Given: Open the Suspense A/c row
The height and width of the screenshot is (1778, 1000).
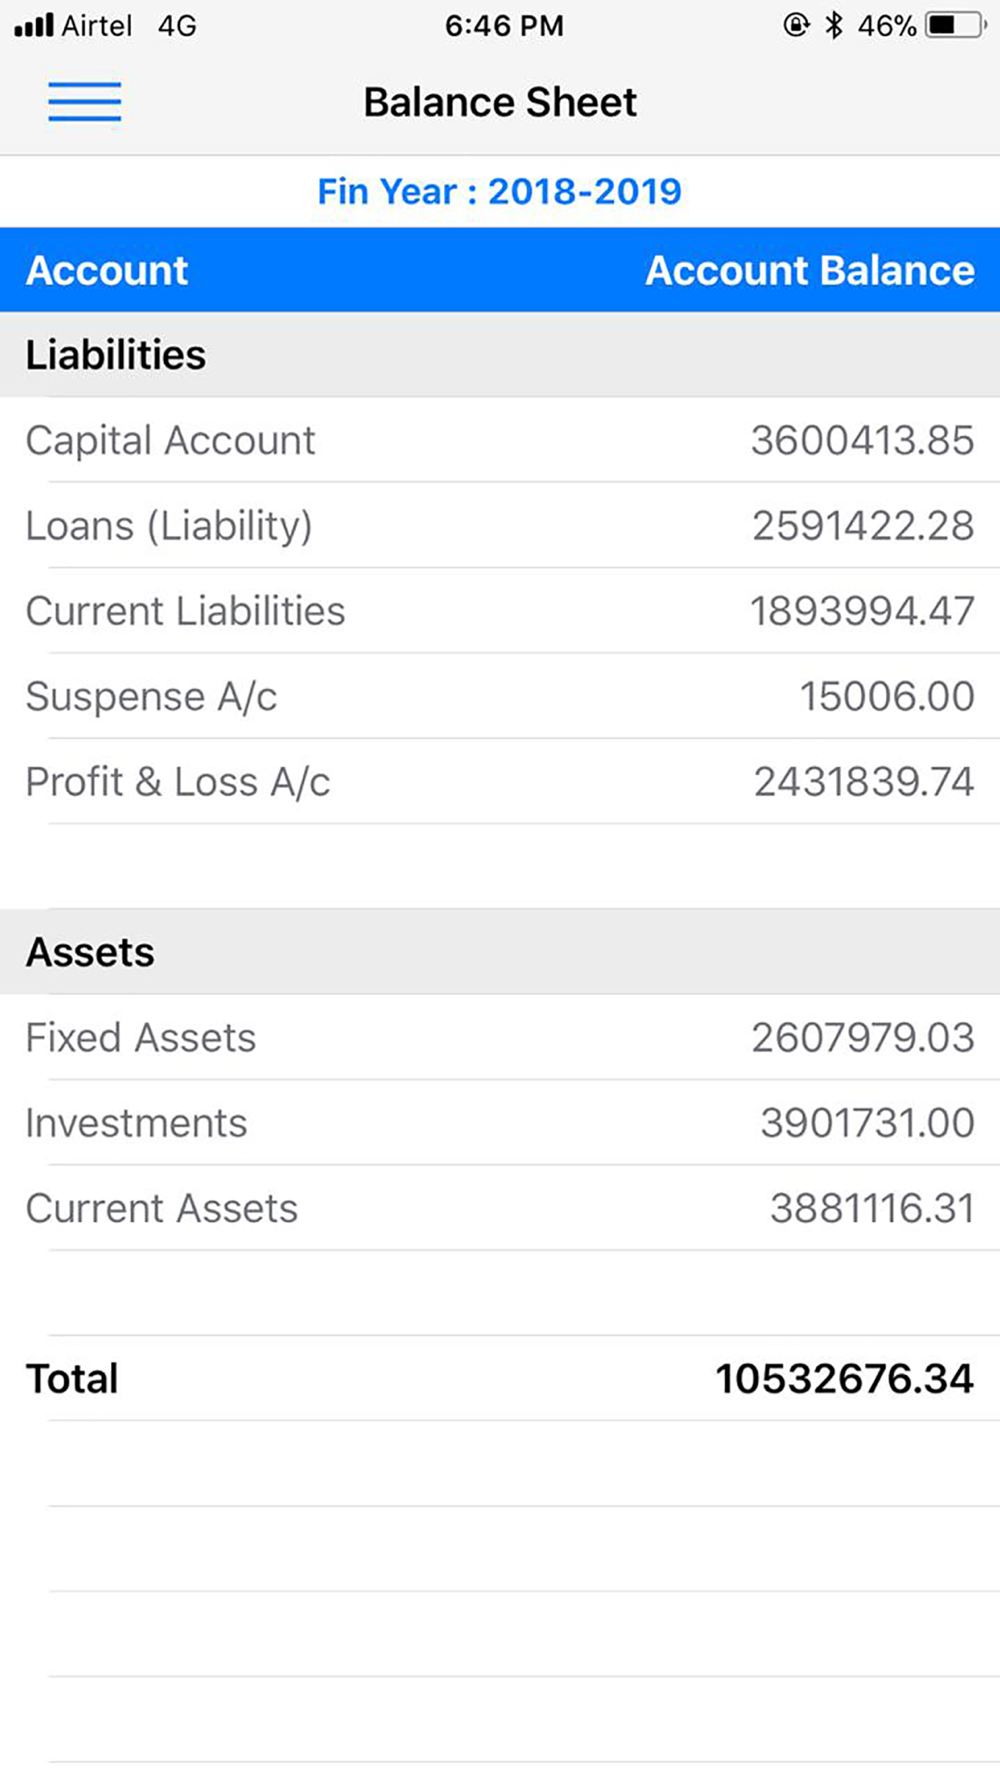Looking at the screenshot, I should pyautogui.click(x=500, y=696).
